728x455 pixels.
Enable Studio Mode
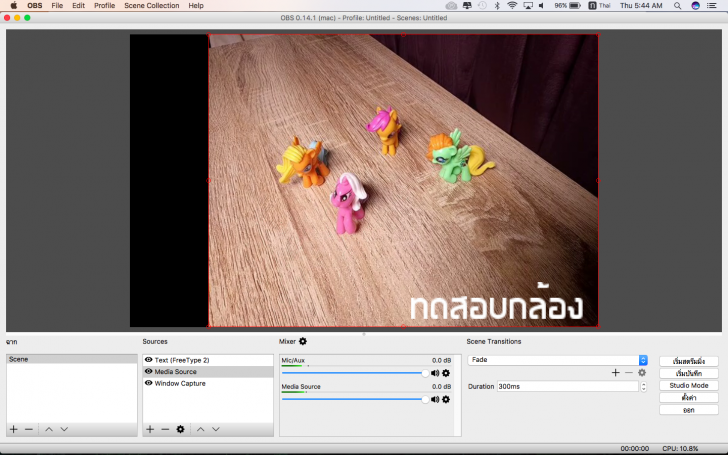click(689, 385)
